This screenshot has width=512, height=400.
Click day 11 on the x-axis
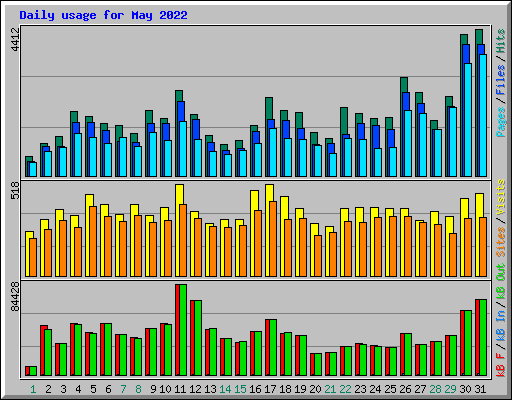tap(180, 389)
